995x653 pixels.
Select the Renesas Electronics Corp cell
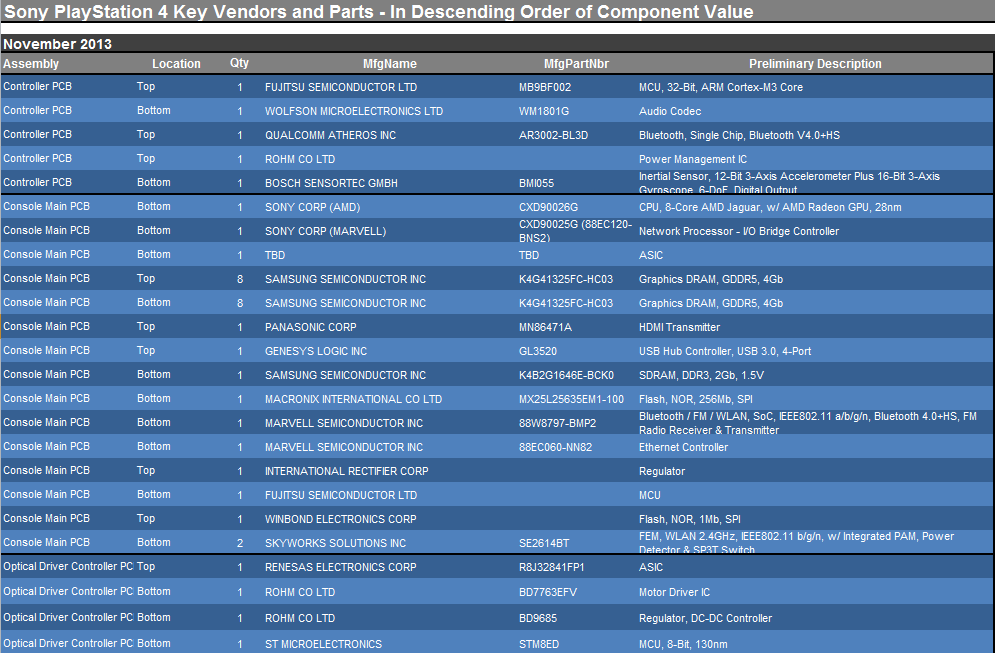click(x=340, y=568)
